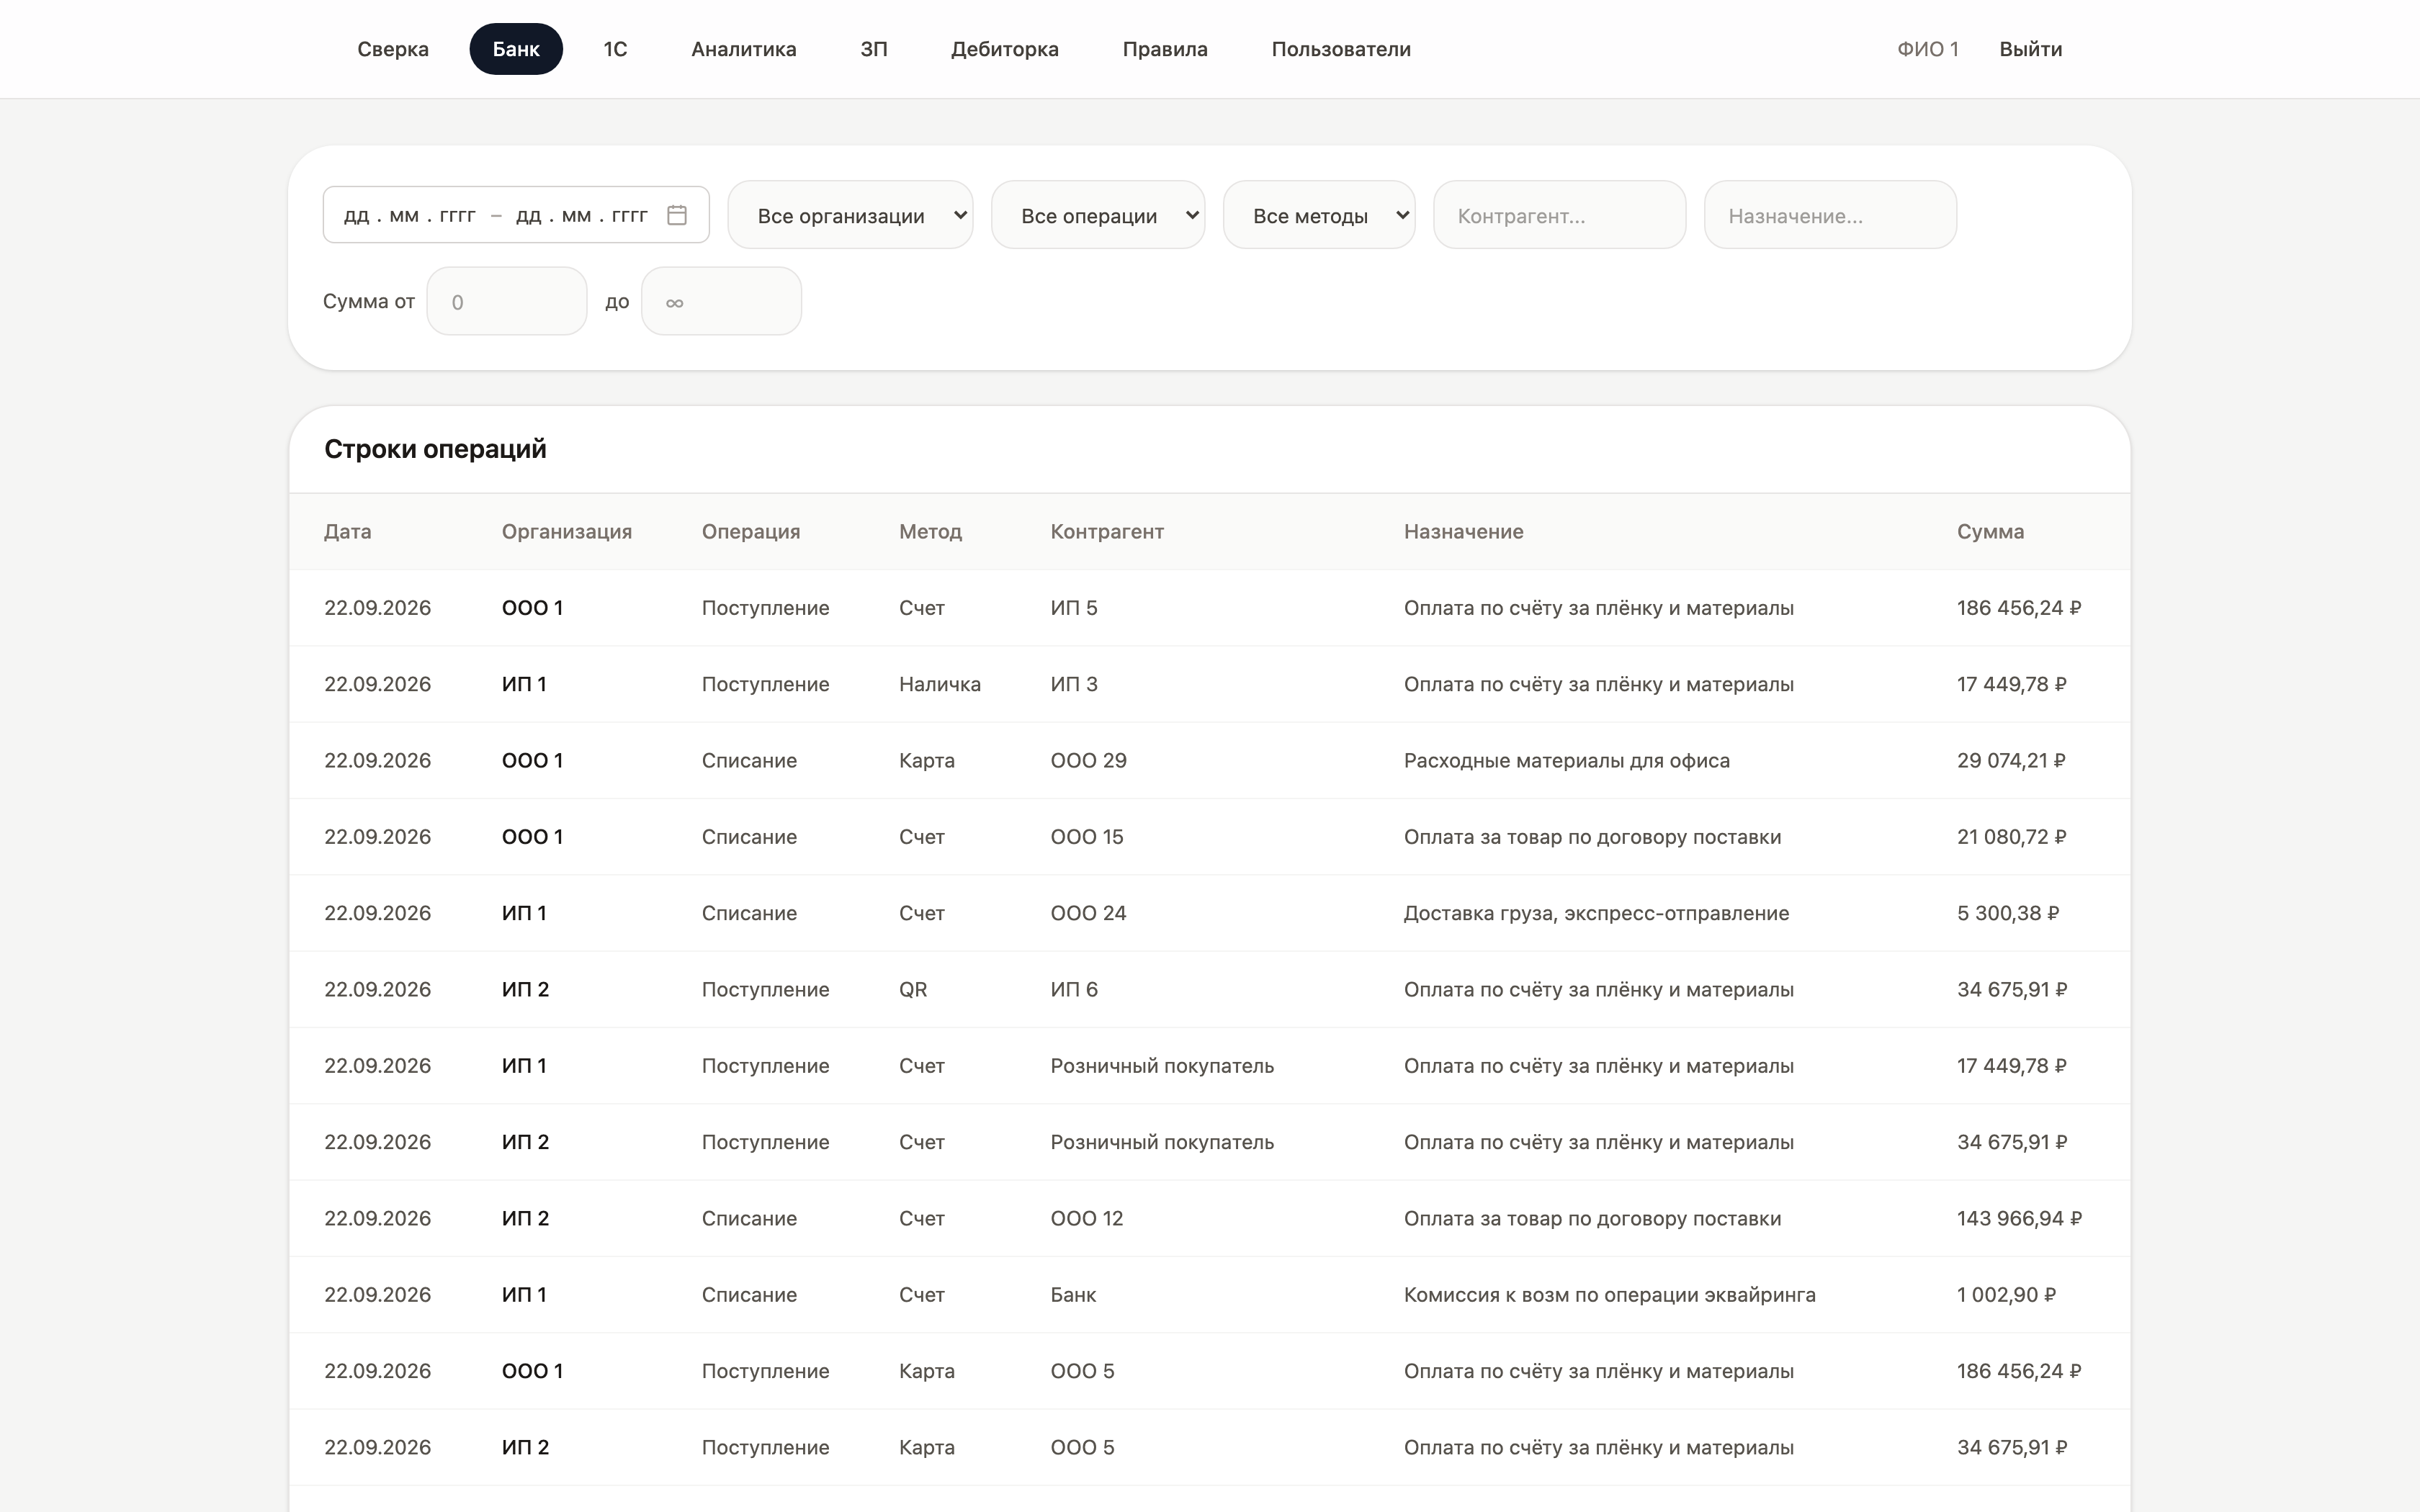Go to the Аналитика tab
Image resolution: width=2420 pixels, height=1512 pixels.
[744, 49]
